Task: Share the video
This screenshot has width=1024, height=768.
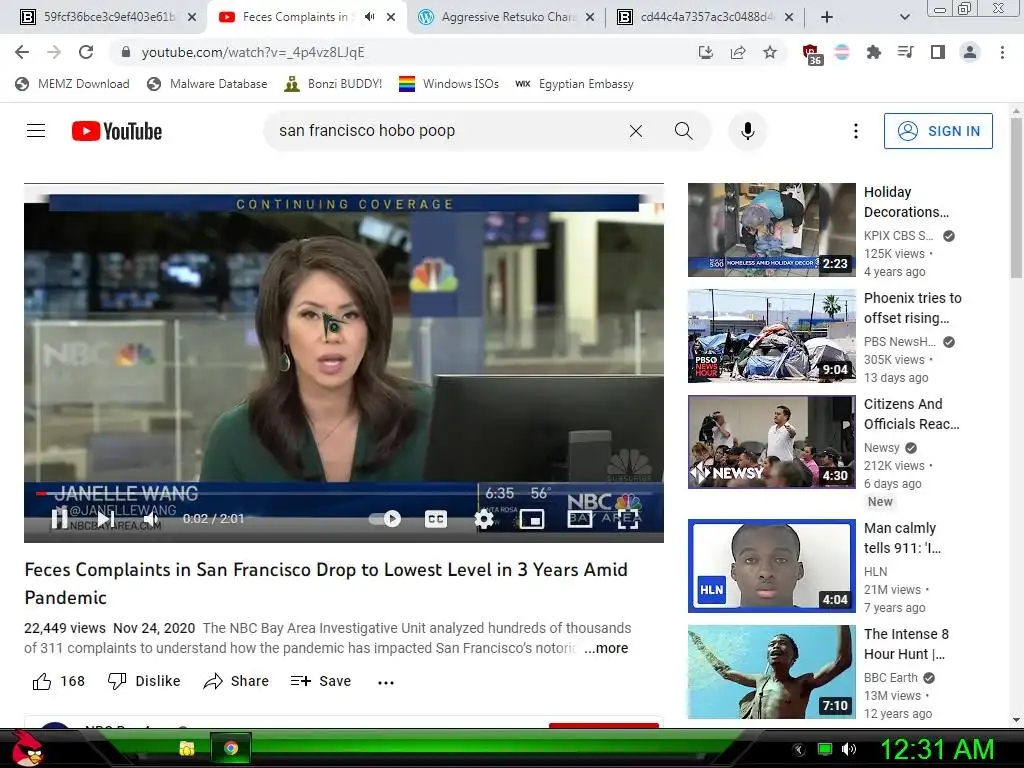Action: pos(236,681)
